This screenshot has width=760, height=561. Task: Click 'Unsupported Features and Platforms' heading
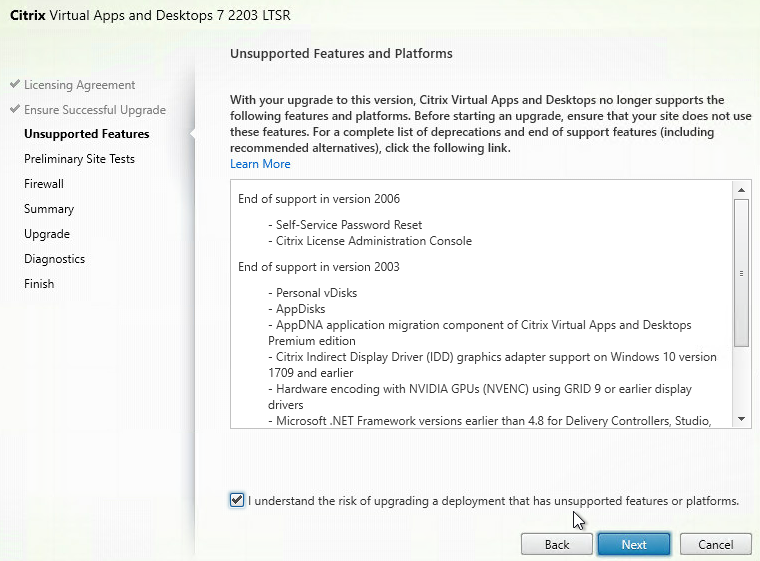point(341,53)
